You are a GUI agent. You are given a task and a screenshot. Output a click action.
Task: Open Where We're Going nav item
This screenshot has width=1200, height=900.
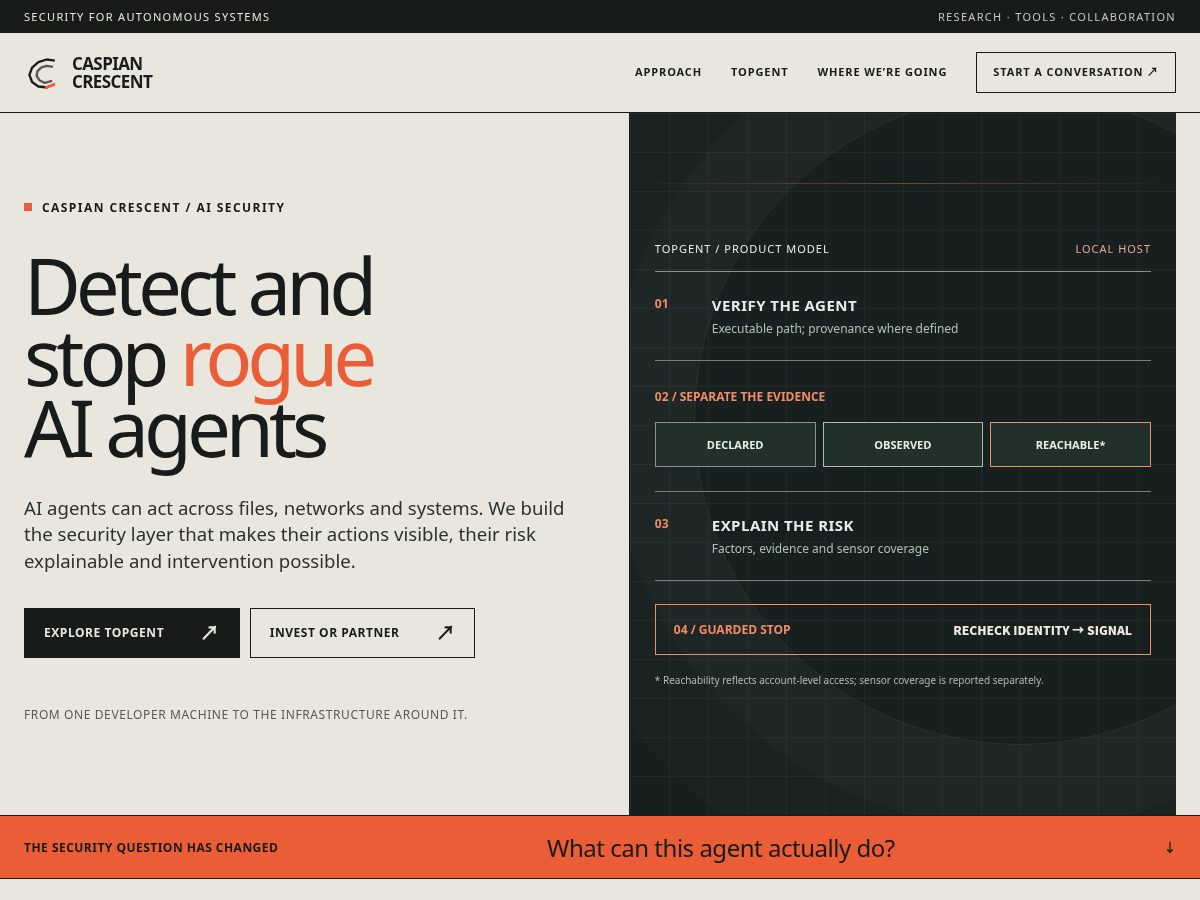pyautogui.click(x=882, y=72)
